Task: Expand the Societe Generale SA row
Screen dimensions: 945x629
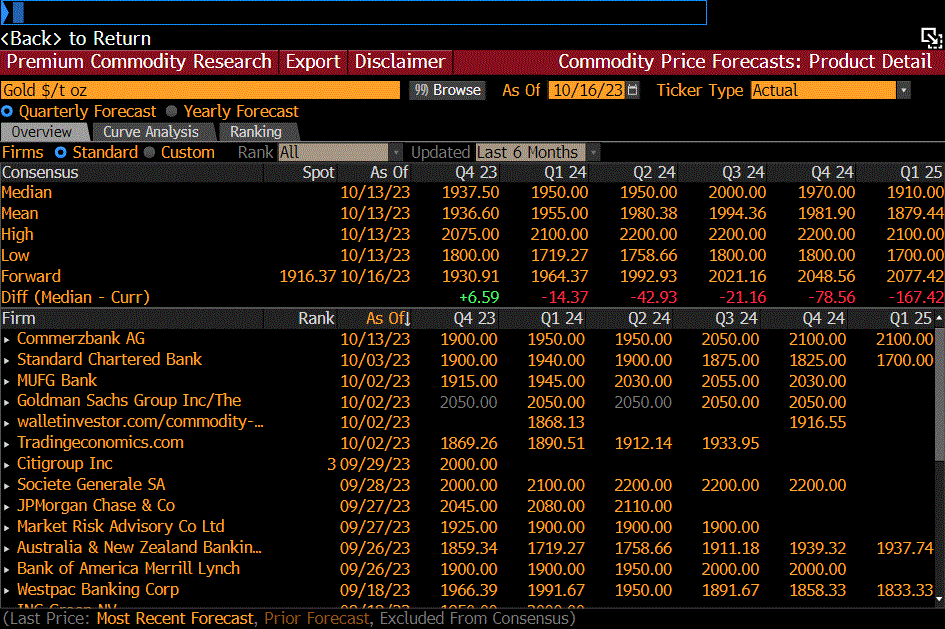Action: coord(7,486)
